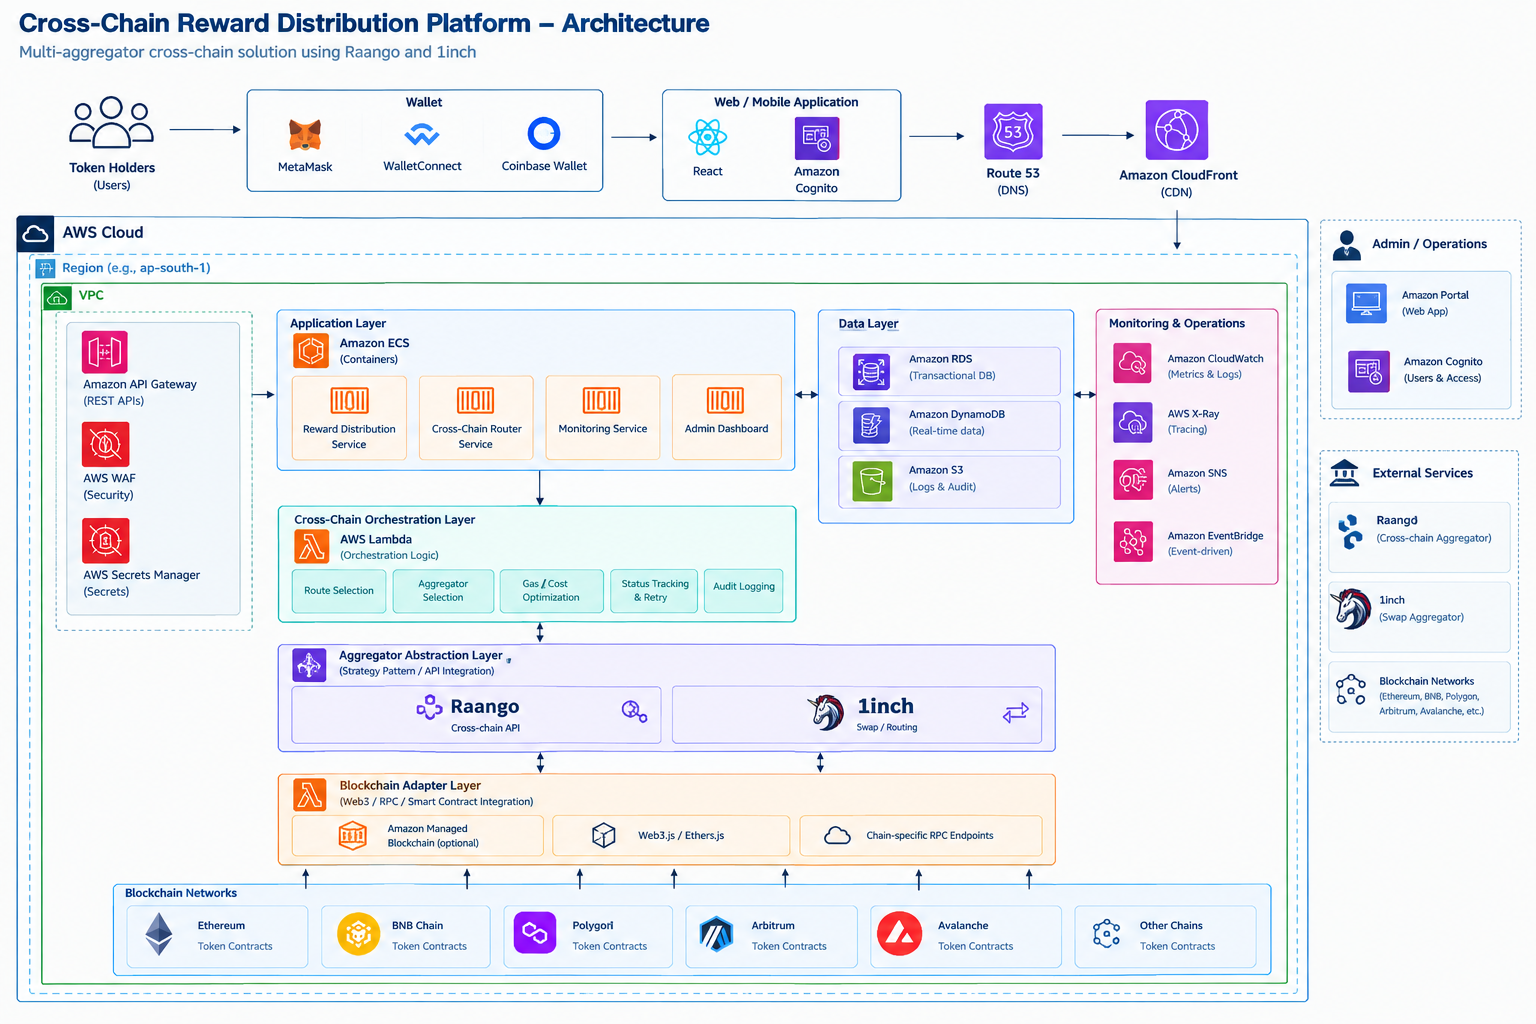1536x1024 pixels.
Task: Click the Coinbase Wallet icon
Action: tap(544, 133)
